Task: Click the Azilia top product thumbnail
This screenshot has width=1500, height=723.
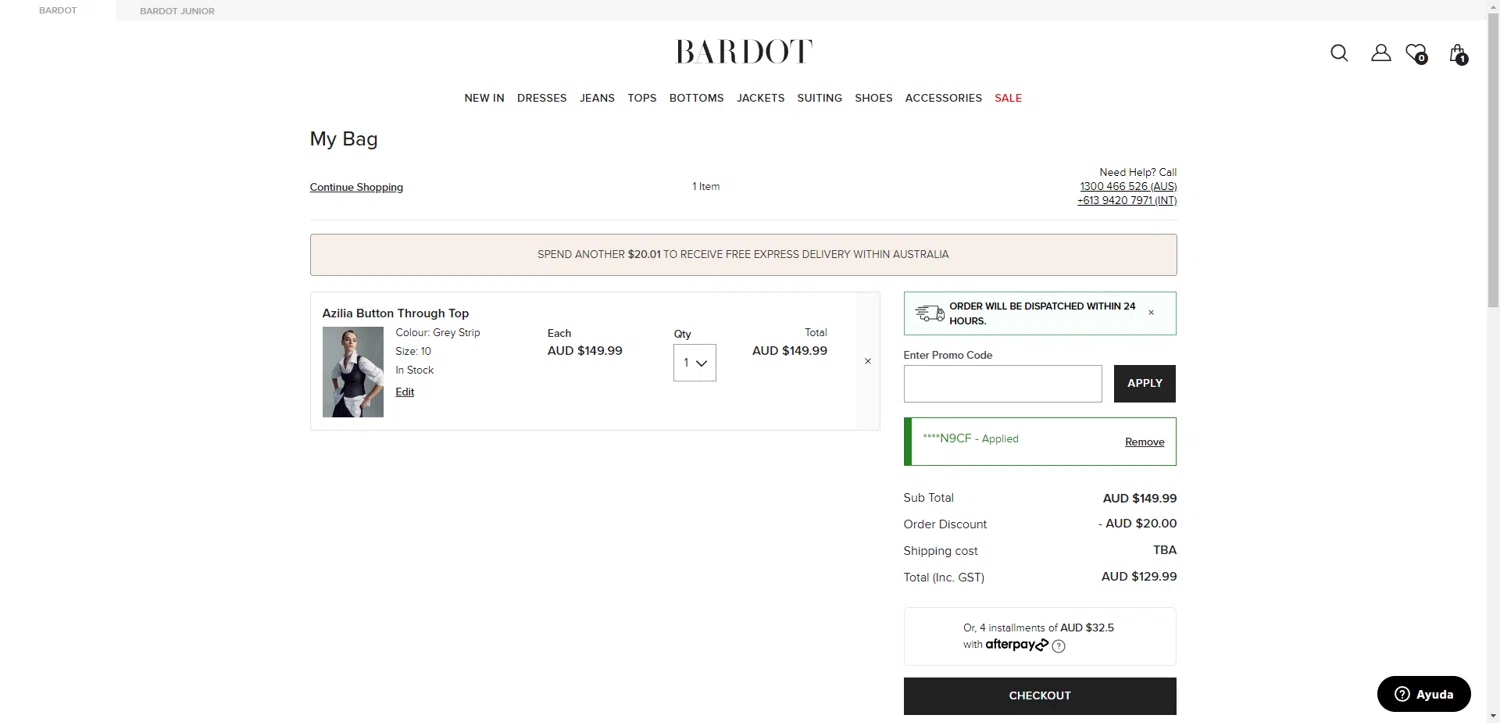Action: point(353,372)
